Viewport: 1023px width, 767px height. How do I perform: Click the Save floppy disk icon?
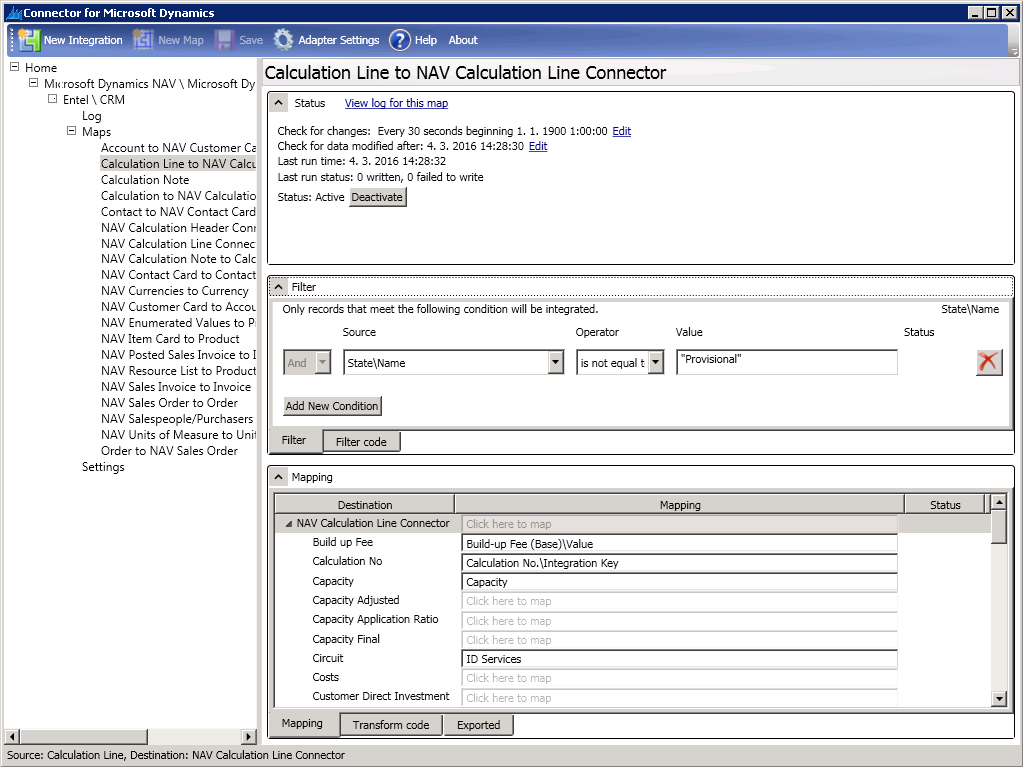pyautogui.click(x=224, y=40)
